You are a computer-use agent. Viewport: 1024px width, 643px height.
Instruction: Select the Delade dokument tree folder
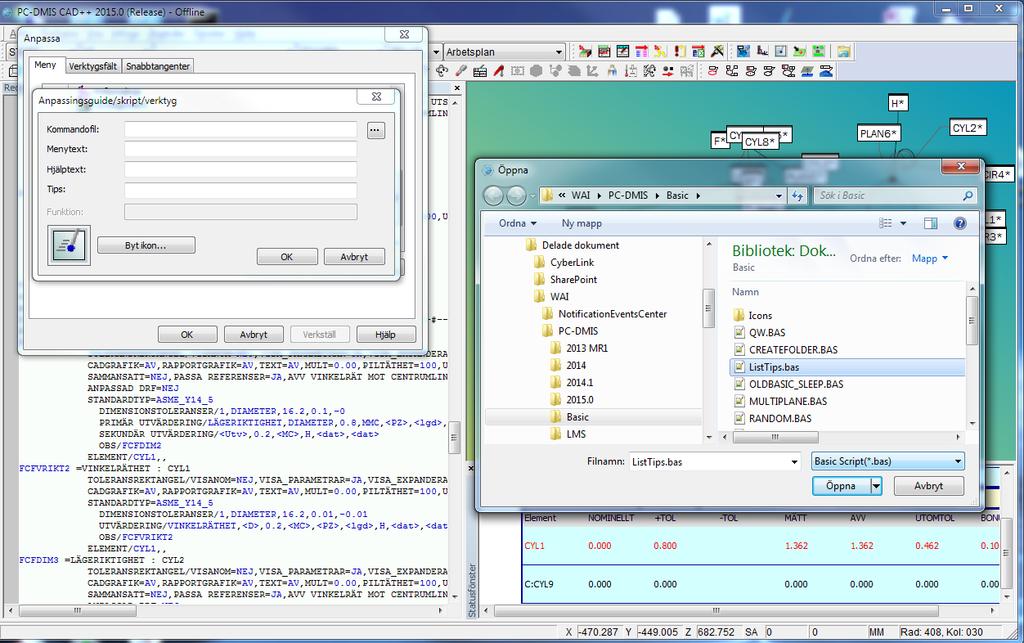click(580, 245)
